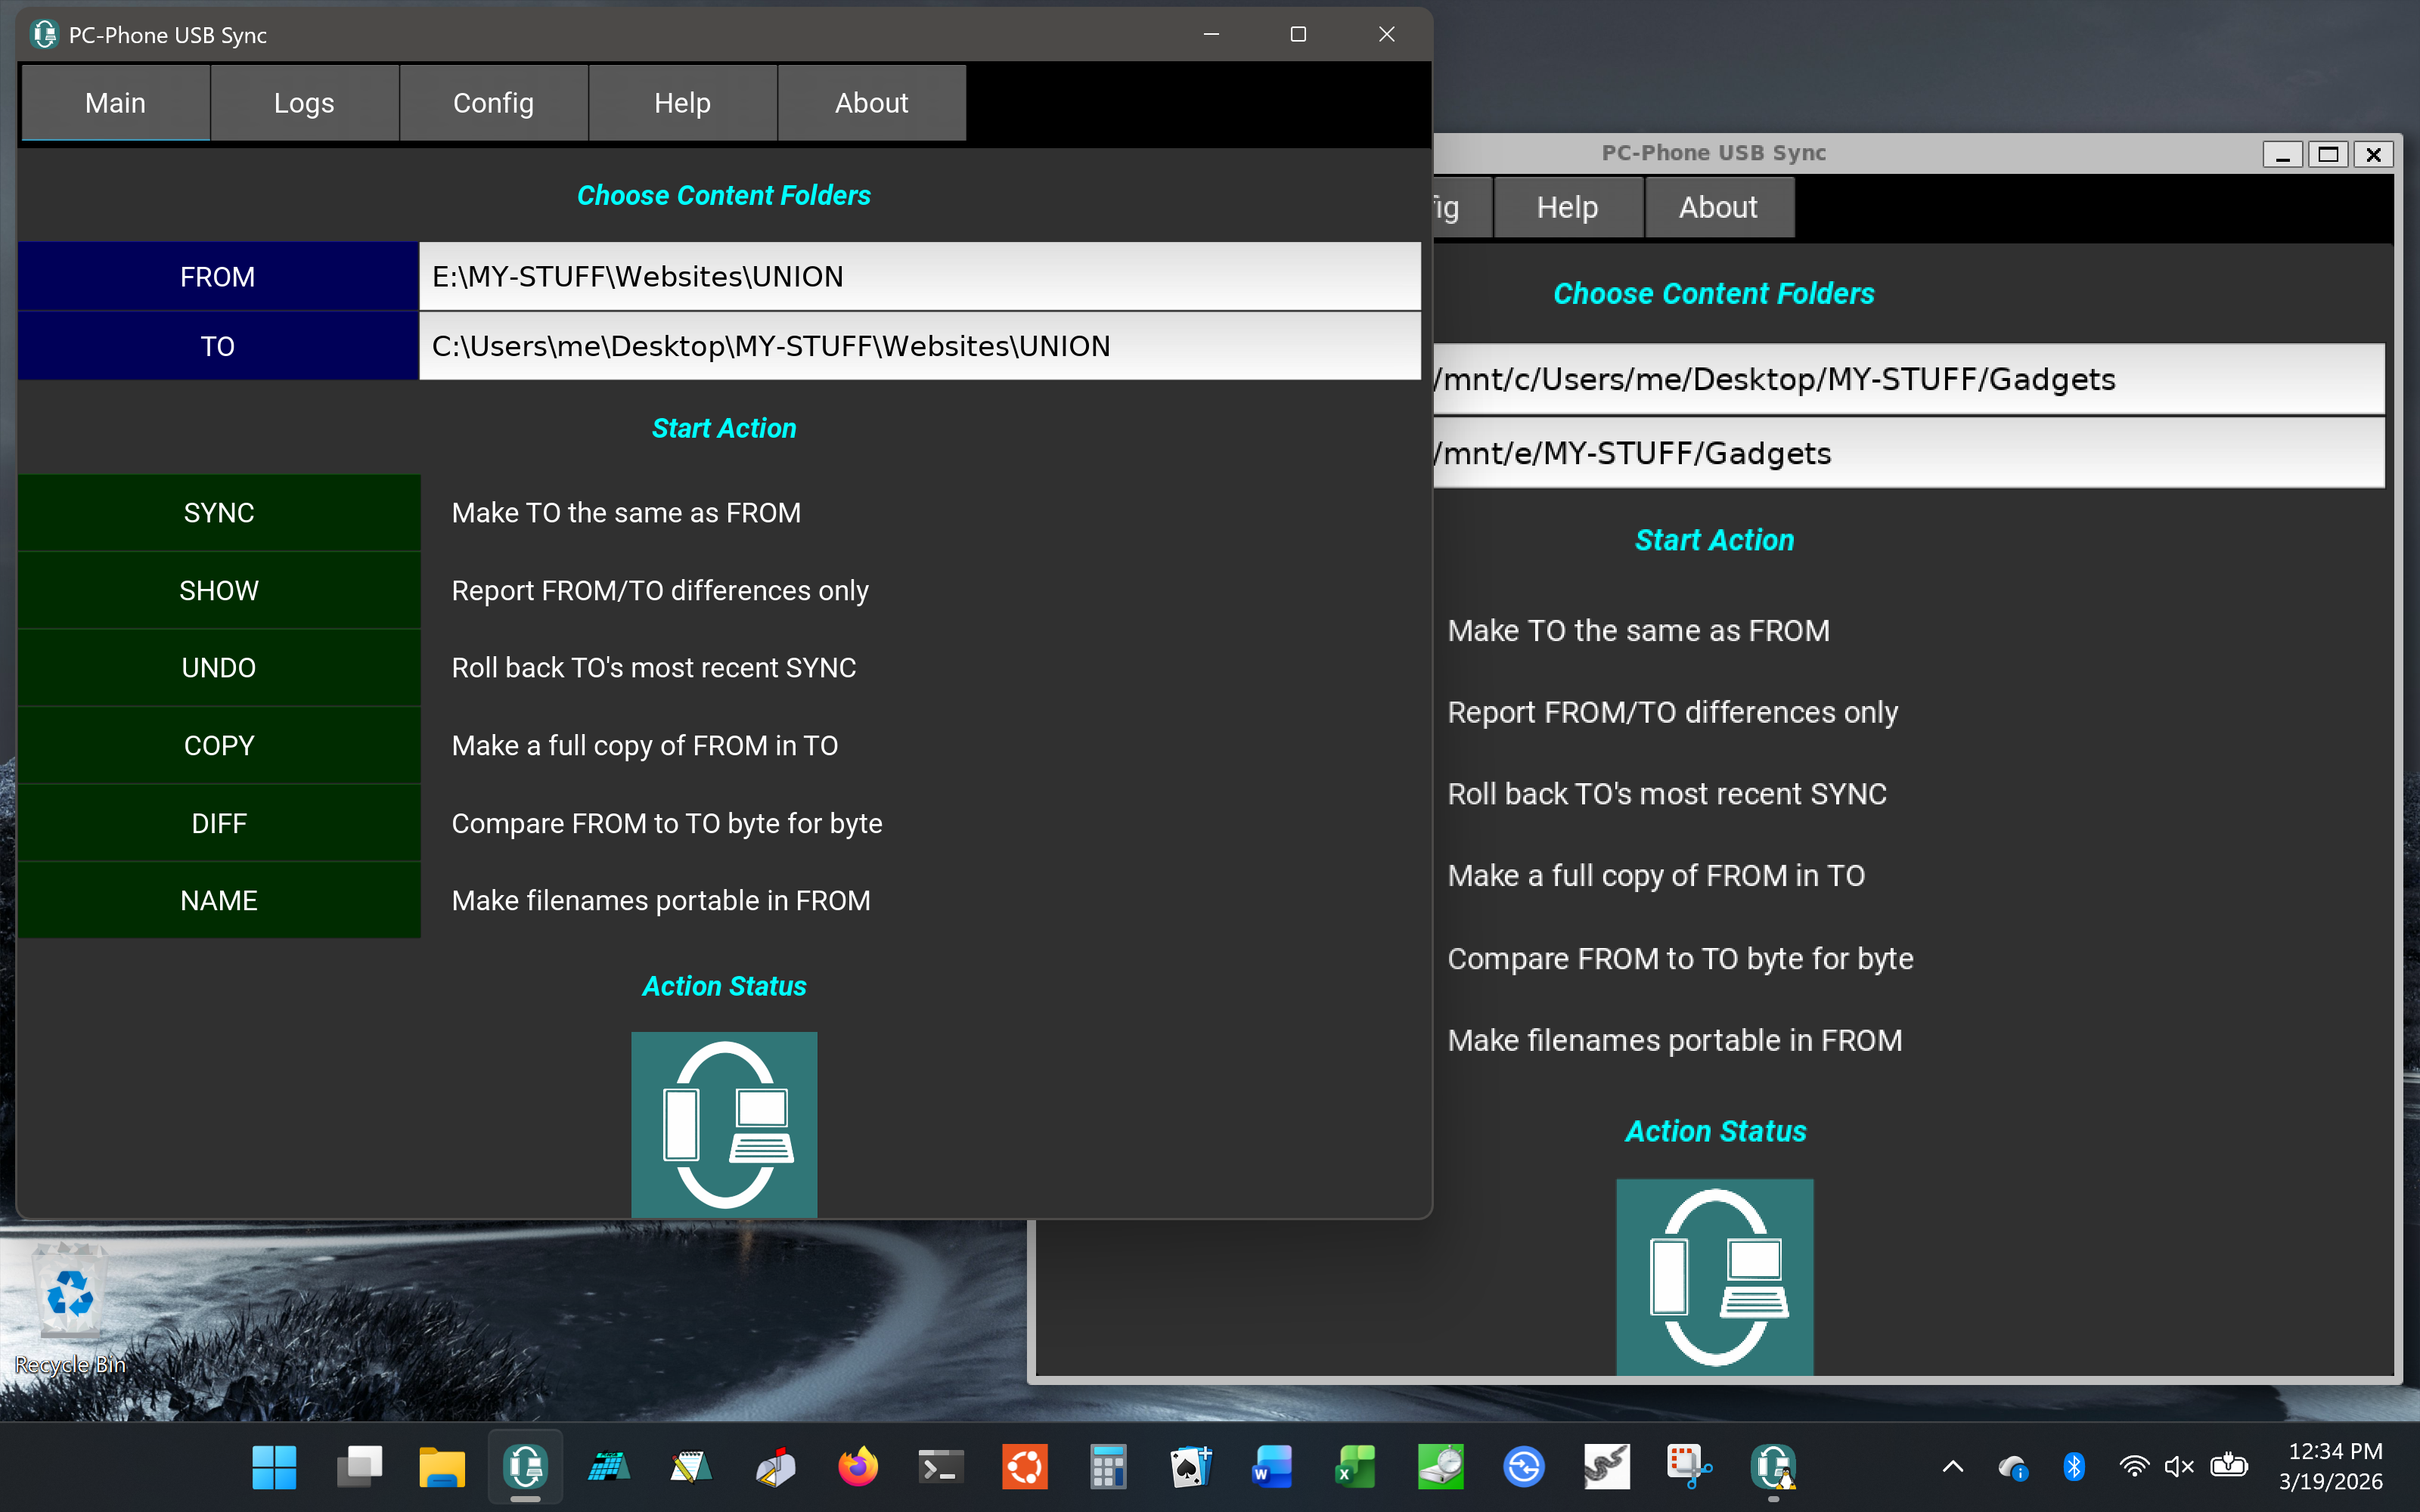Expand the hidden system tray icons chevron

1952,1467
